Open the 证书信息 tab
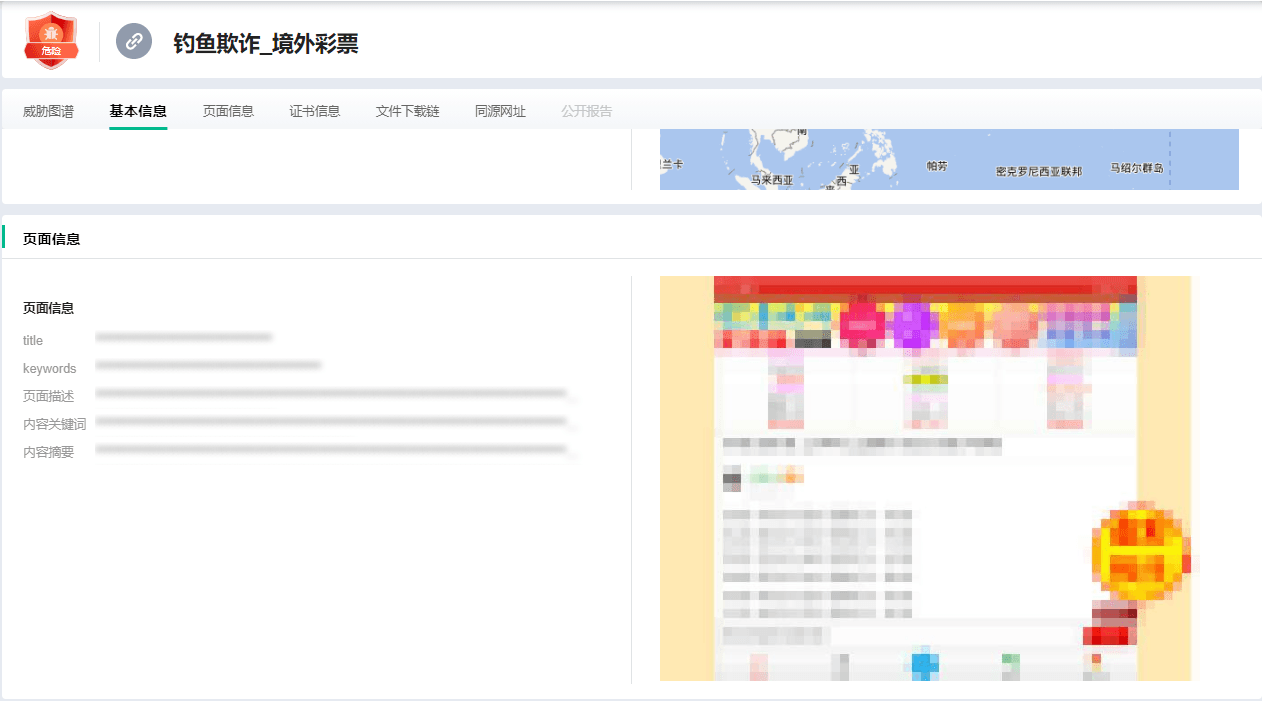Screen dimensions: 1263x701 pos(315,111)
